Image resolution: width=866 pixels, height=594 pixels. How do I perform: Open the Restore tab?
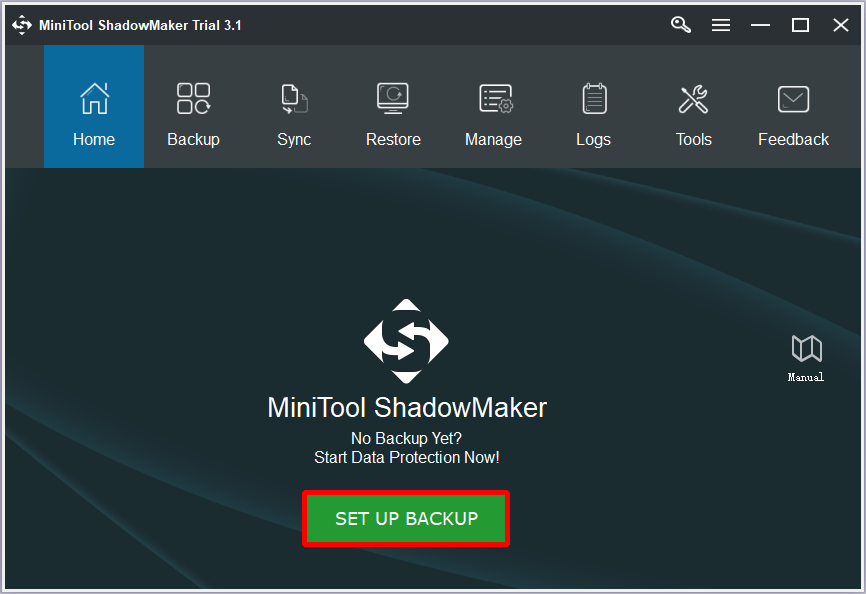(x=393, y=107)
